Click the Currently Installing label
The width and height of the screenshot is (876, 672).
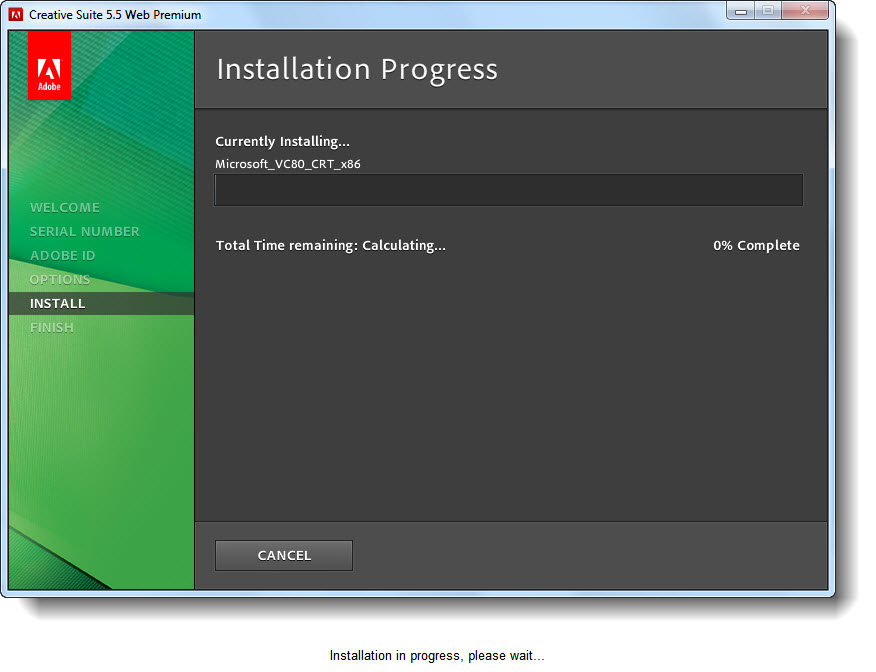point(283,142)
